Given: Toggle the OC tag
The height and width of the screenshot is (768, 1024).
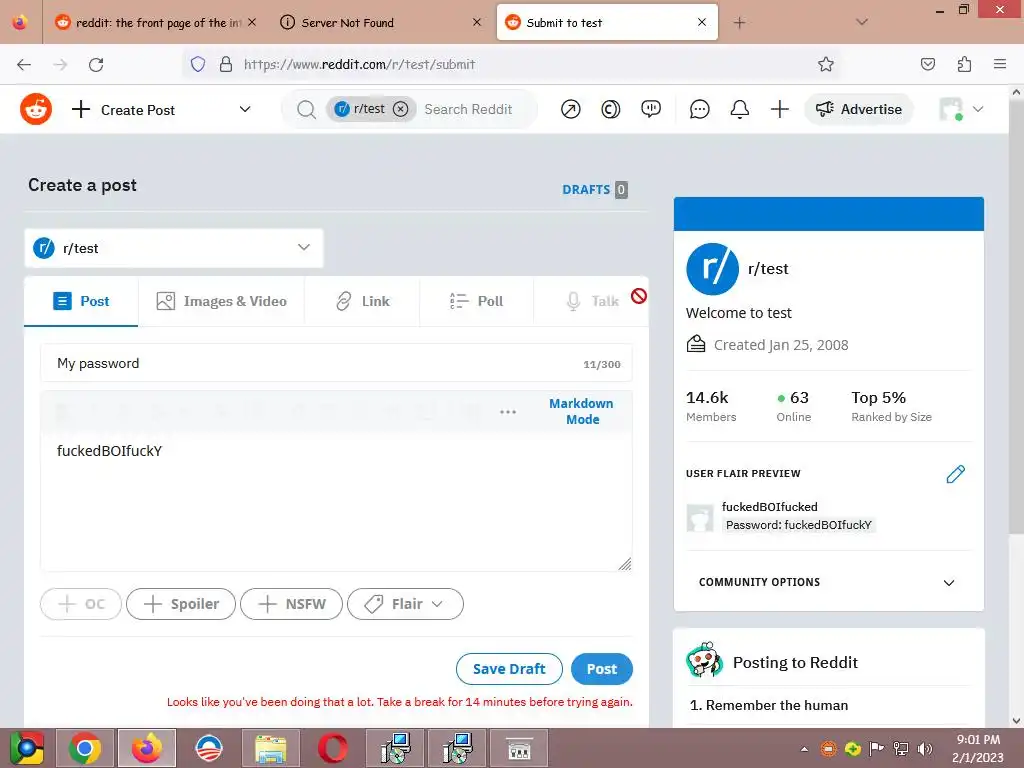Looking at the screenshot, I should click(x=81, y=604).
